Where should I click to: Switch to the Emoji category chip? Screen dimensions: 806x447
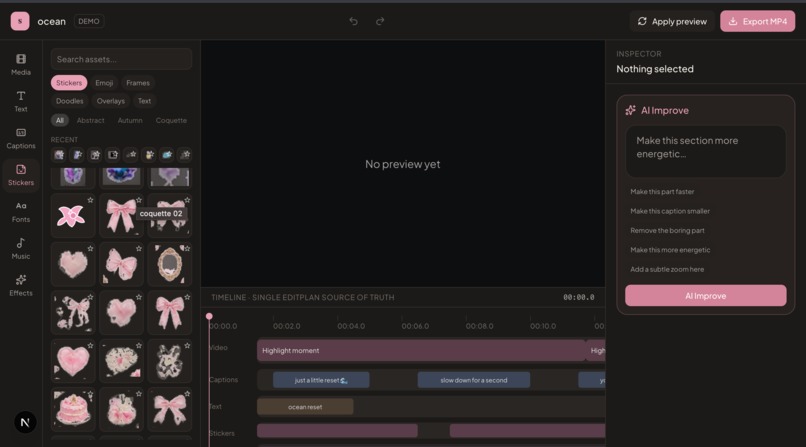click(104, 83)
